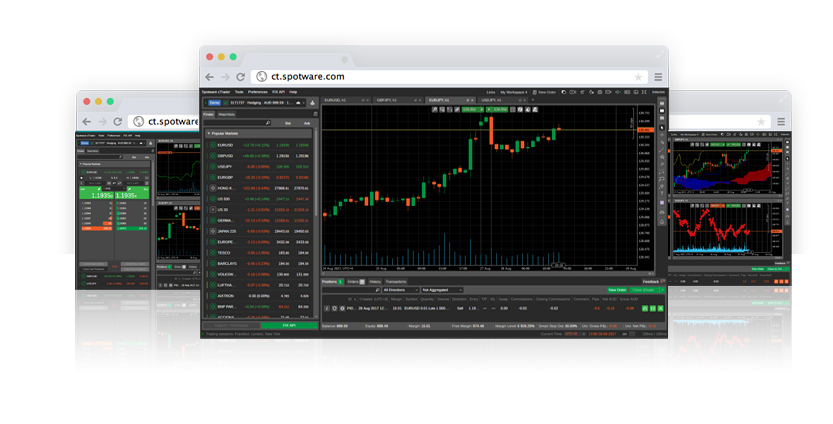Open the Preferences menu
The height and width of the screenshot is (424, 833).
pos(256,92)
